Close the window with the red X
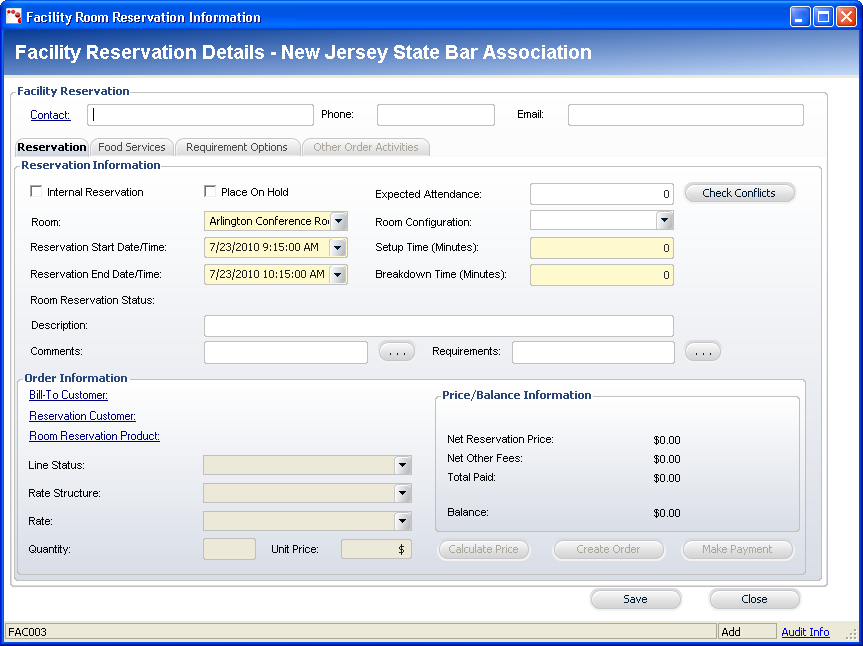Viewport: 863px width, 646px height. pos(846,17)
